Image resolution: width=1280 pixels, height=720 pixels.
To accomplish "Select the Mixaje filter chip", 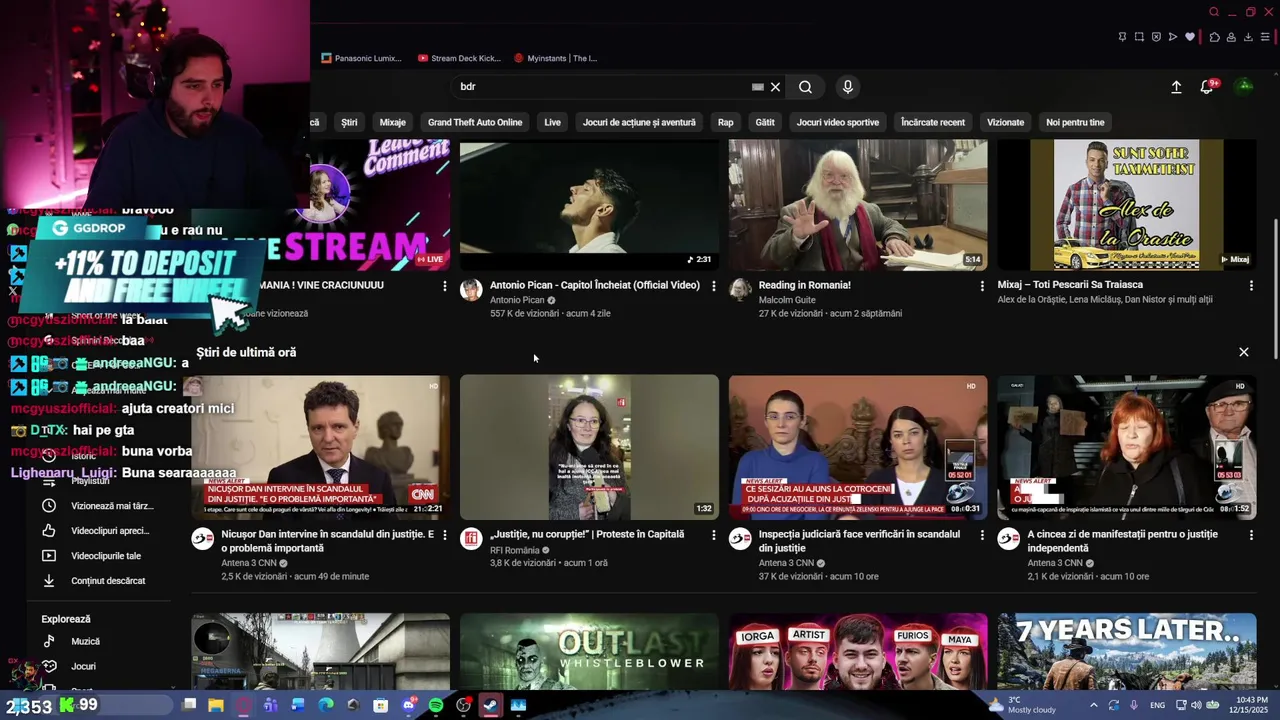I will click(x=392, y=122).
